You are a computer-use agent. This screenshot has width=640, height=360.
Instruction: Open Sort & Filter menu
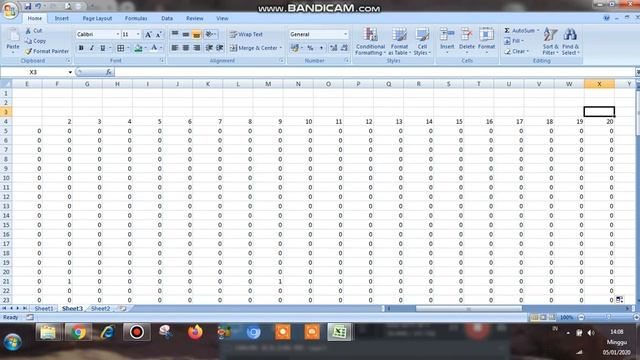tap(550, 41)
